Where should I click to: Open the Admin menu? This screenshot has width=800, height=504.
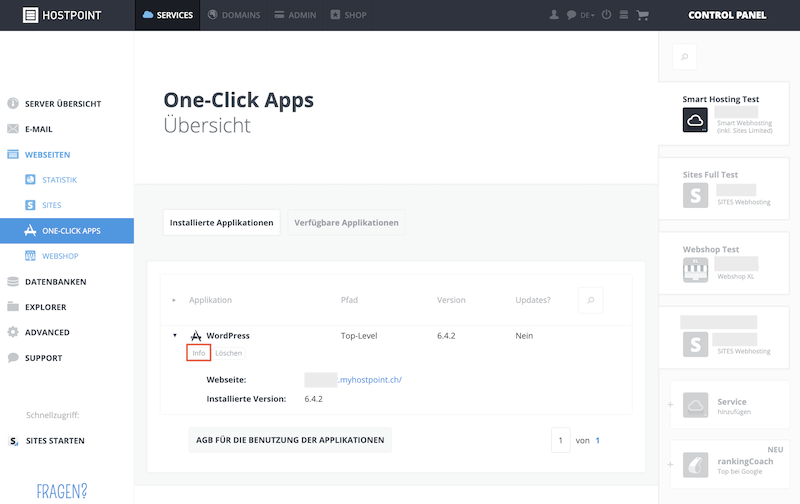pos(295,15)
